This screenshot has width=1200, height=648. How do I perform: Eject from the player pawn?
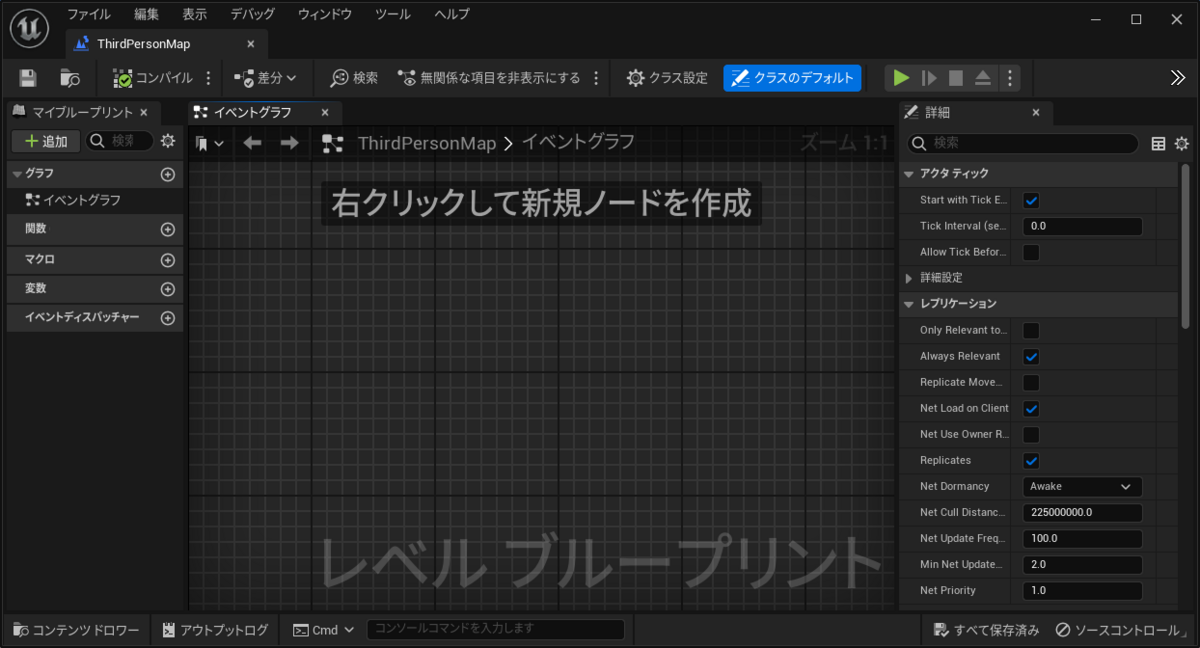982,77
